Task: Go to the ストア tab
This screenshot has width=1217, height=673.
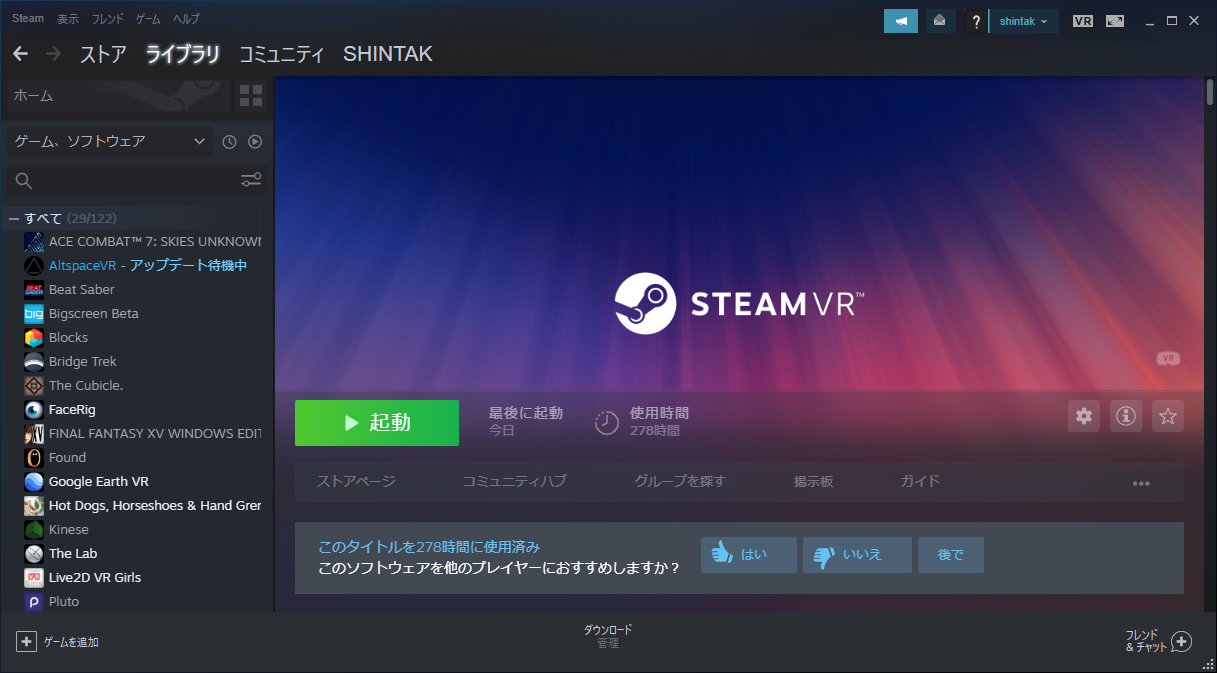Action: [x=103, y=54]
